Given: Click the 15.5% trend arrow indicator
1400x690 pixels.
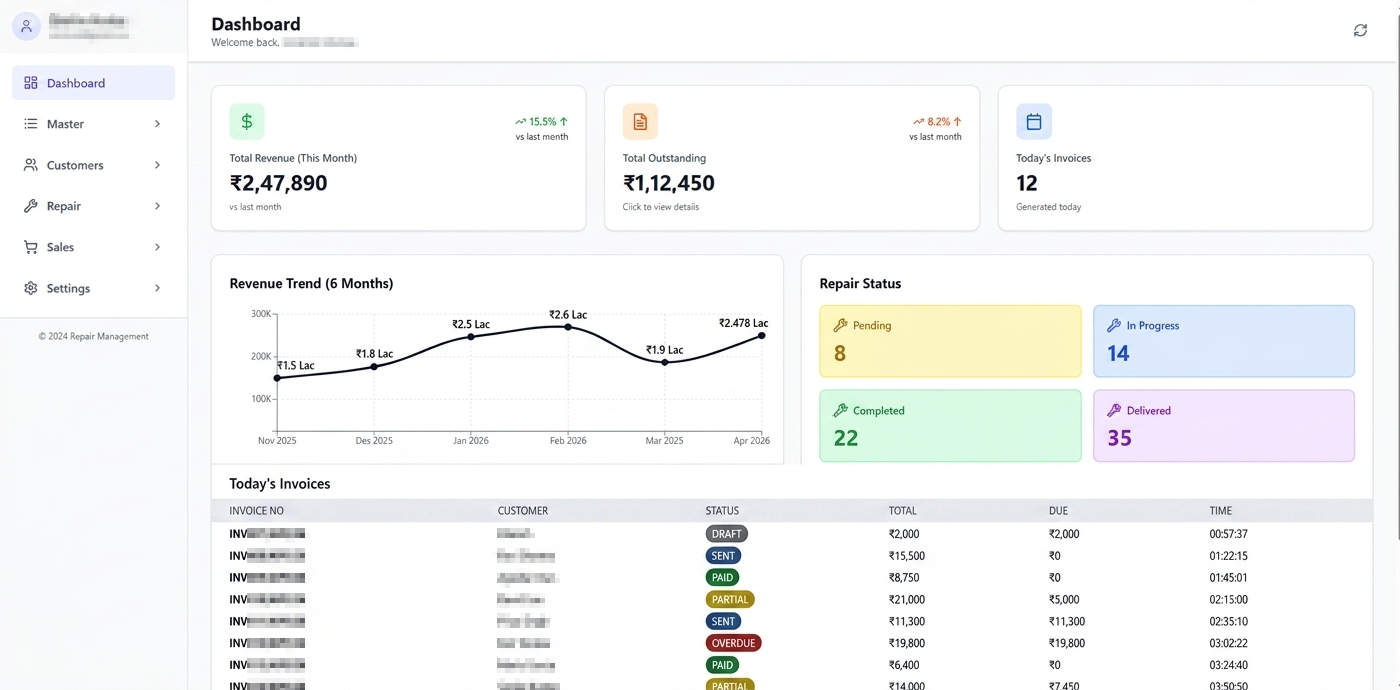Looking at the screenshot, I should point(541,122).
